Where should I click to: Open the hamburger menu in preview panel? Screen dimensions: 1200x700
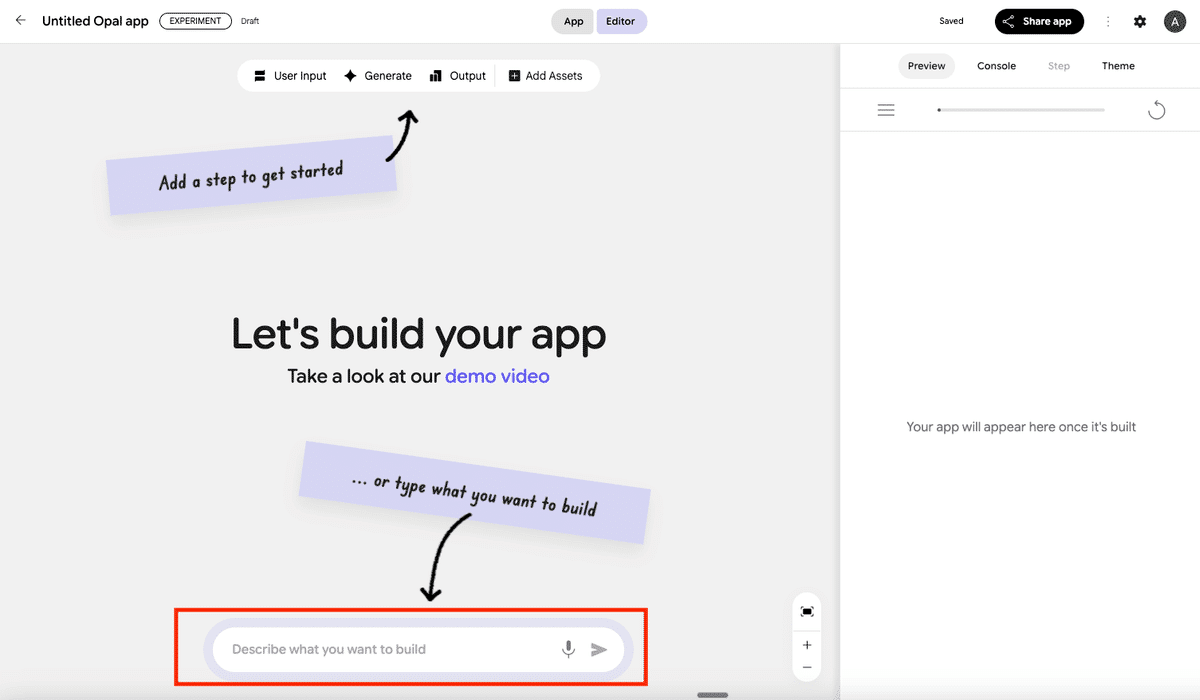886,110
